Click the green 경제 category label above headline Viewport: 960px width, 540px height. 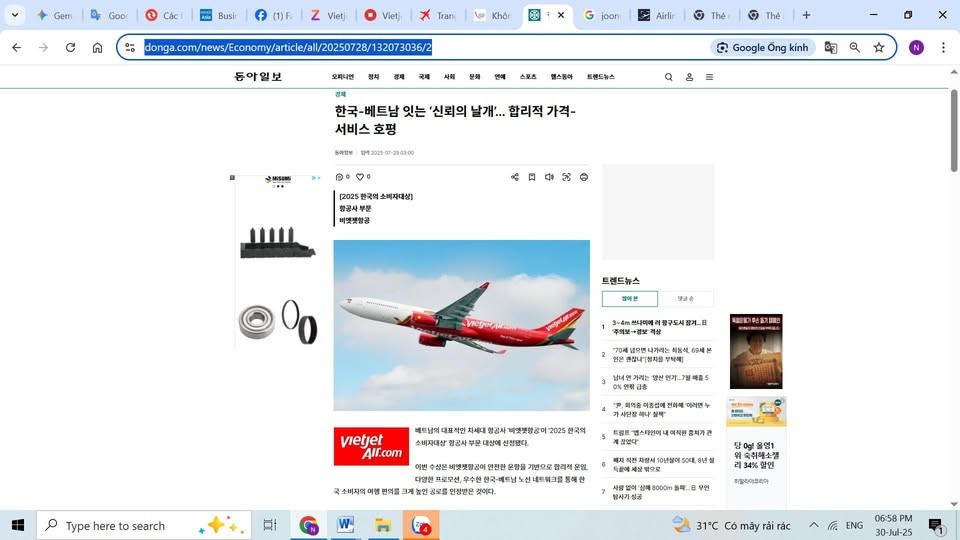click(x=340, y=94)
